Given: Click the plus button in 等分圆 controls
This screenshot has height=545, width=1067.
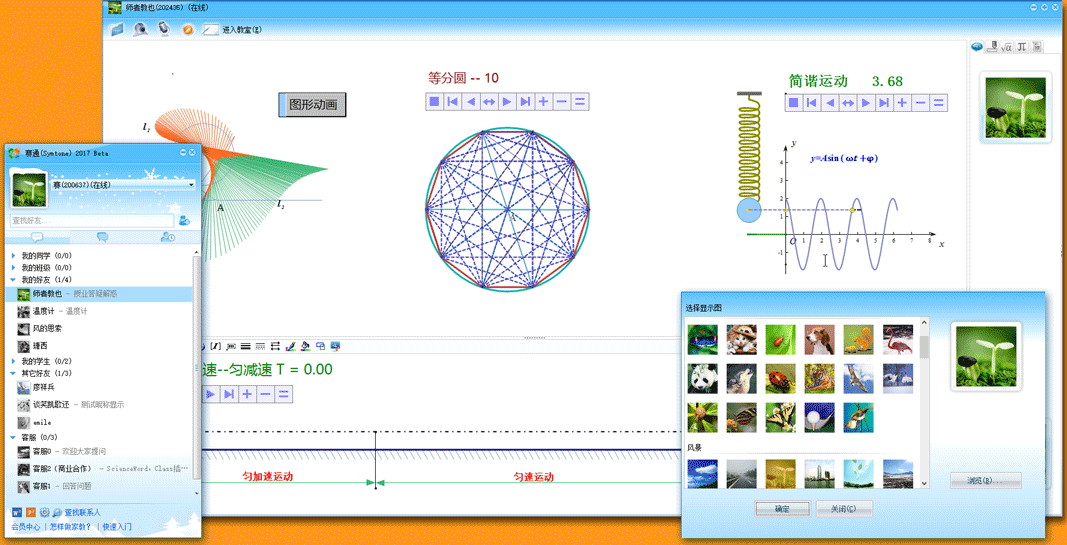Looking at the screenshot, I should pos(543,101).
